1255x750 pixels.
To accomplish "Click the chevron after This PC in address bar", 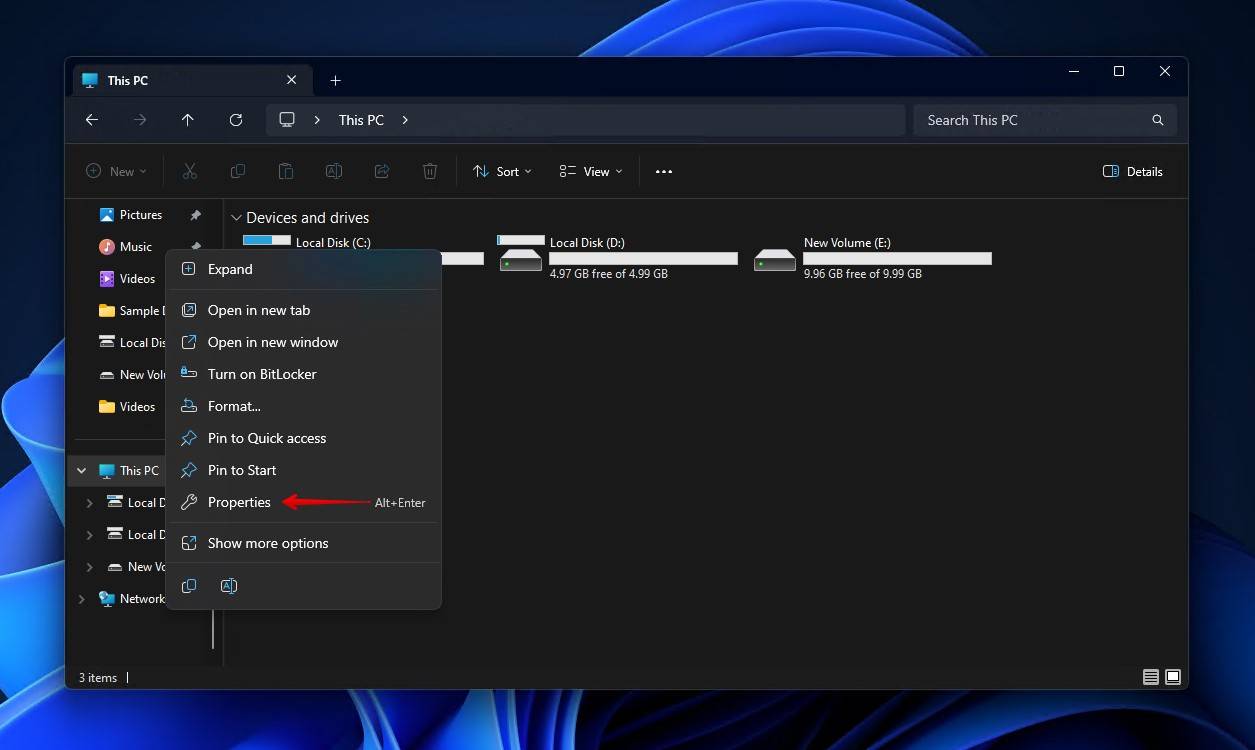I will pos(405,120).
